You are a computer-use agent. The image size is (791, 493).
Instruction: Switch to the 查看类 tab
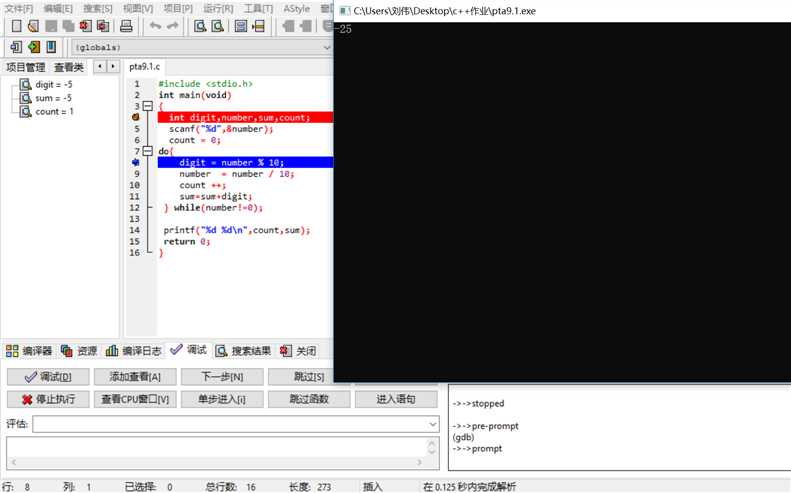[69, 67]
